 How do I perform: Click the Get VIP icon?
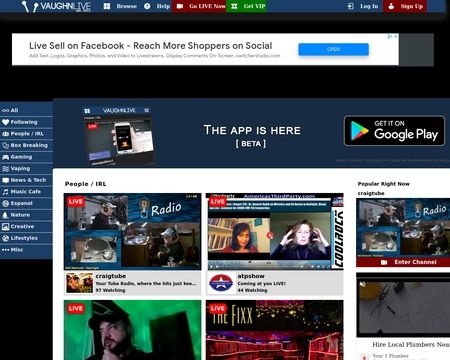pyautogui.click(x=234, y=6)
